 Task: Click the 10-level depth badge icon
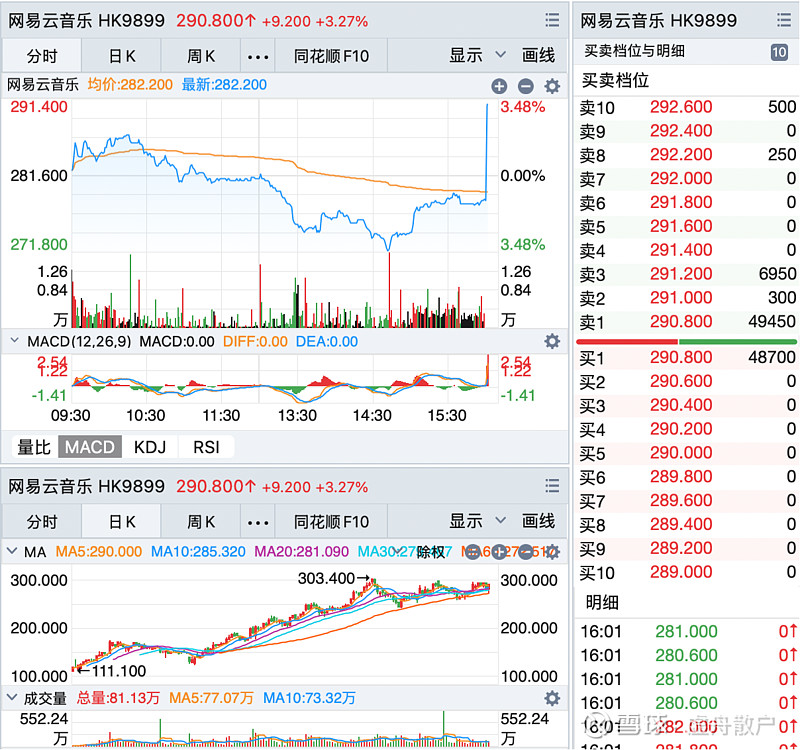[779, 52]
